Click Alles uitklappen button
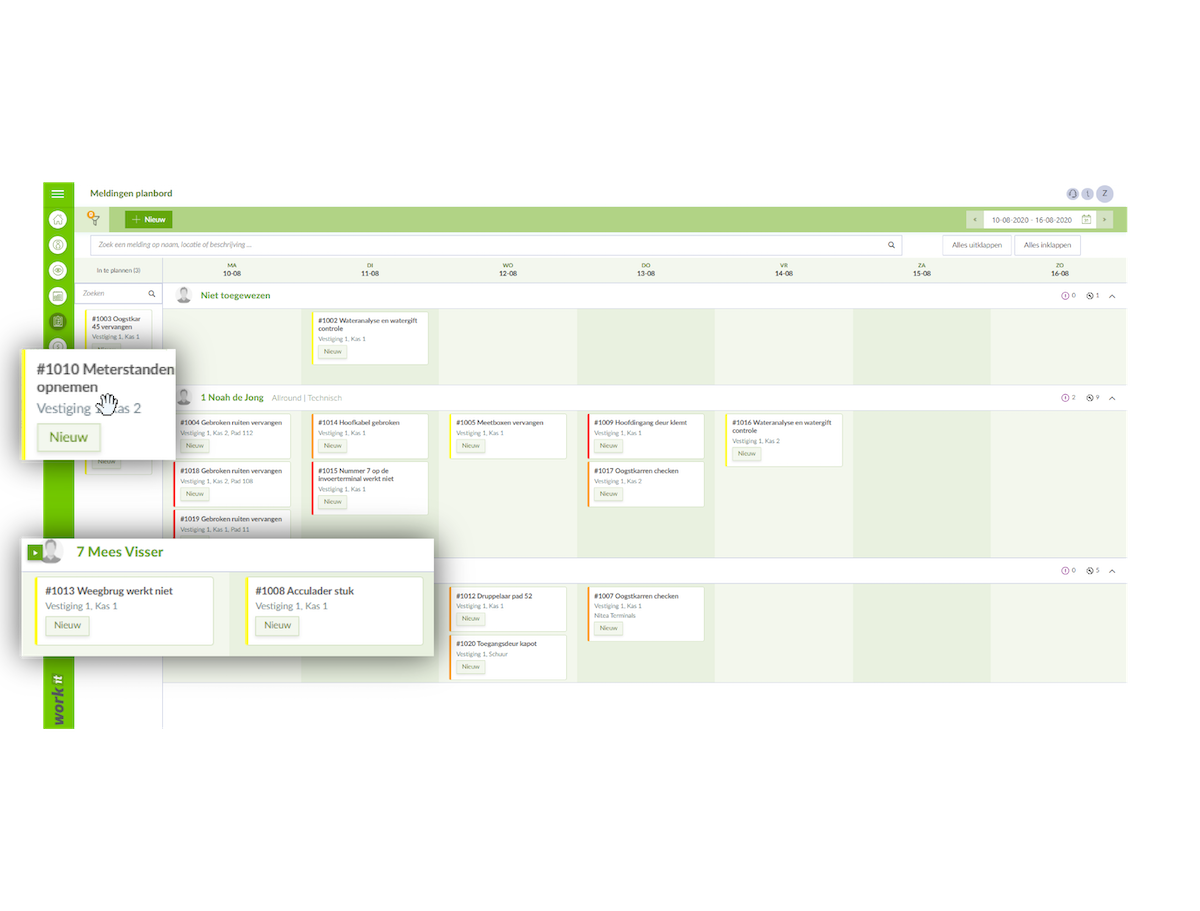This screenshot has height=911, width=1200. click(976, 245)
